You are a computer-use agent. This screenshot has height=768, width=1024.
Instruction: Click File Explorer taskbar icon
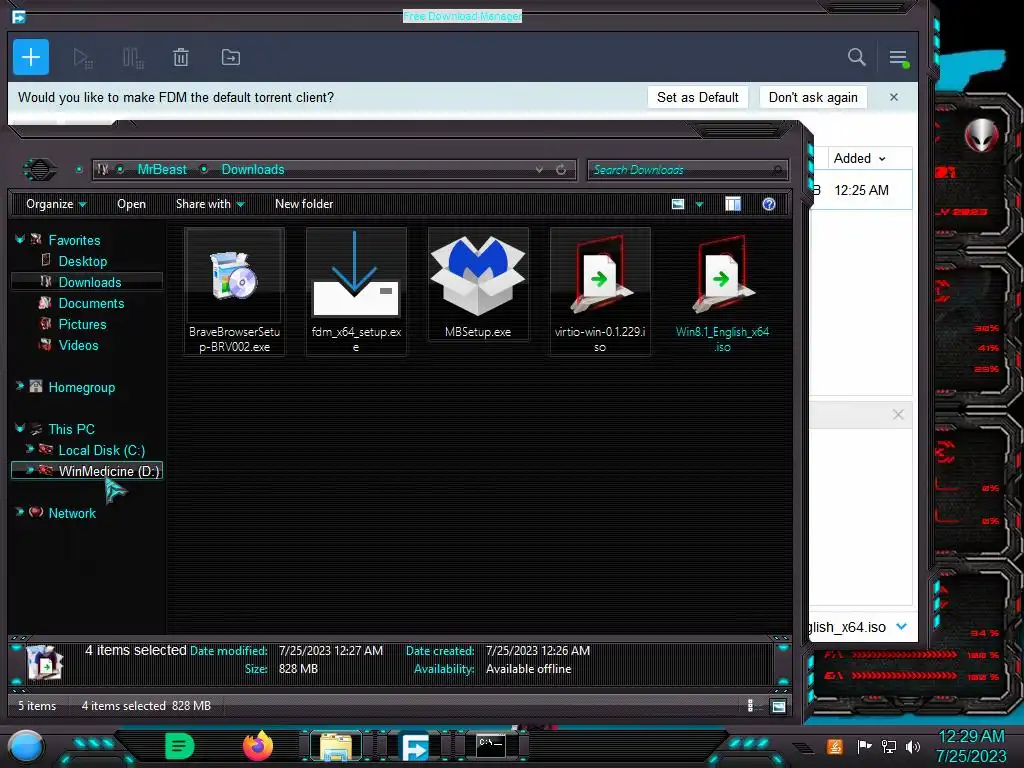click(336, 746)
